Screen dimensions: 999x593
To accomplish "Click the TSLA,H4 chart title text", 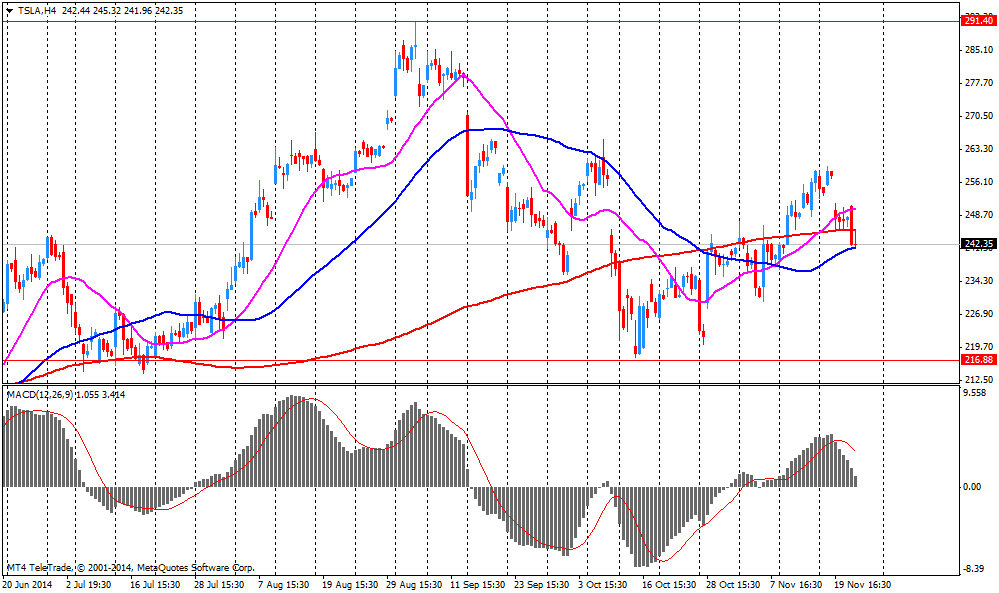I will 38,10.
